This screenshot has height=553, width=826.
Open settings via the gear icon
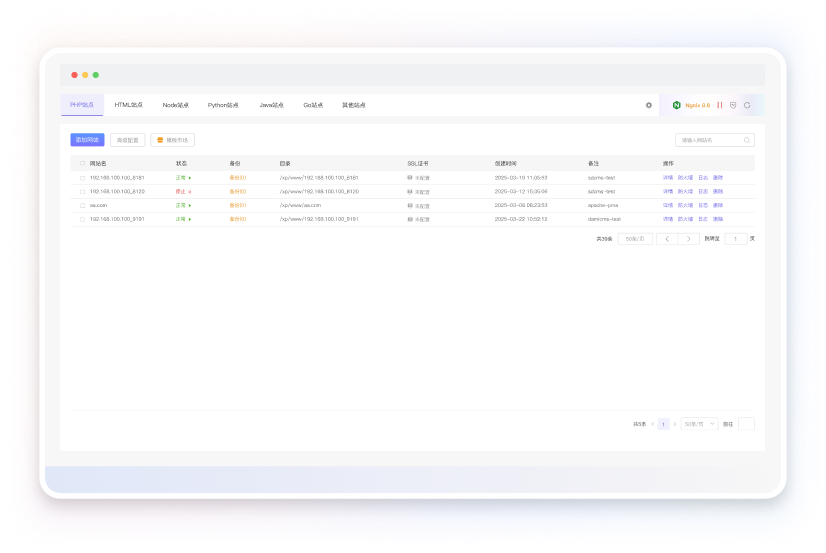pos(648,105)
